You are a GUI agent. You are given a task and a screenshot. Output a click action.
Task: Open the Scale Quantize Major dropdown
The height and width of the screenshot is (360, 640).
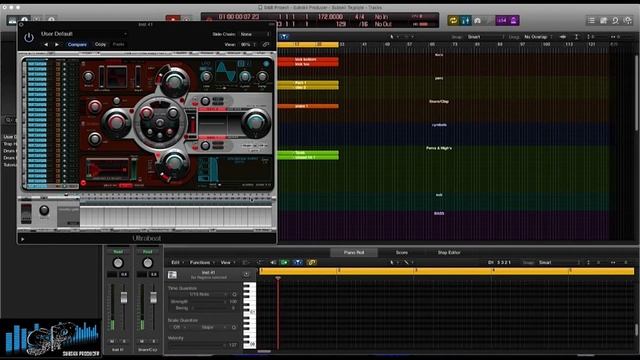209,327
